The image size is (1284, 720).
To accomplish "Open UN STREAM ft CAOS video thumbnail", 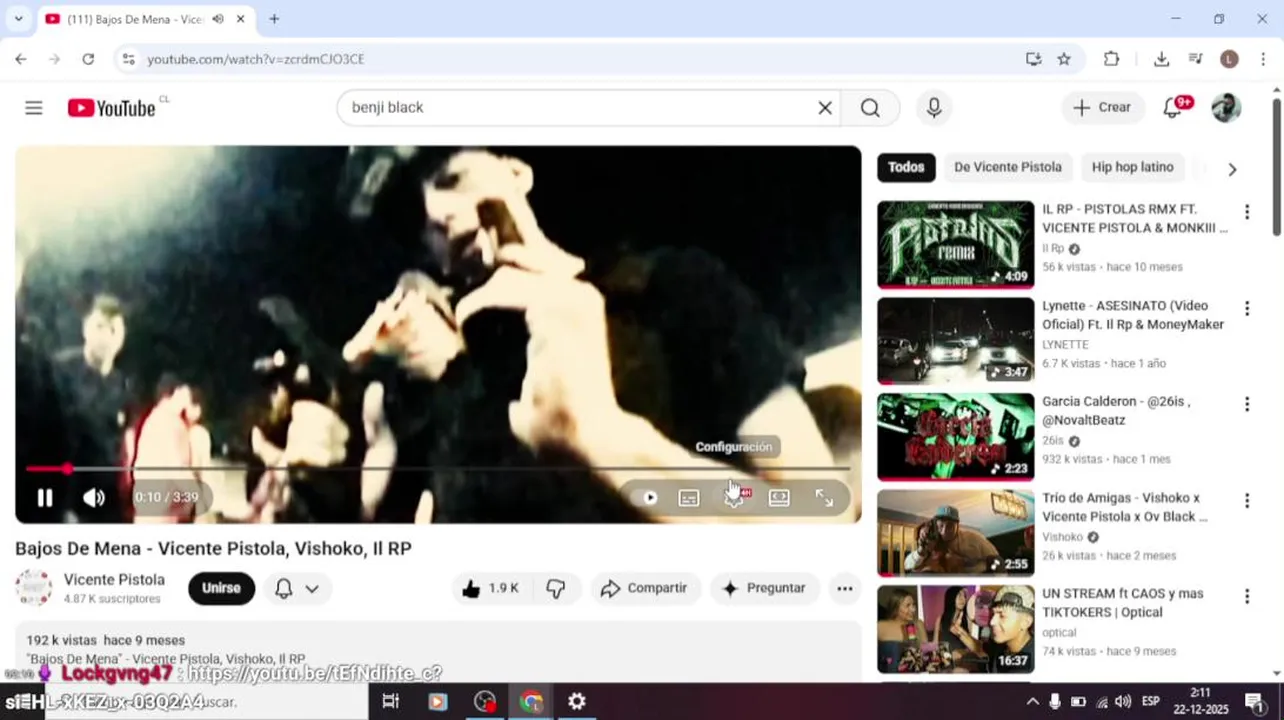I will tap(956, 629).
